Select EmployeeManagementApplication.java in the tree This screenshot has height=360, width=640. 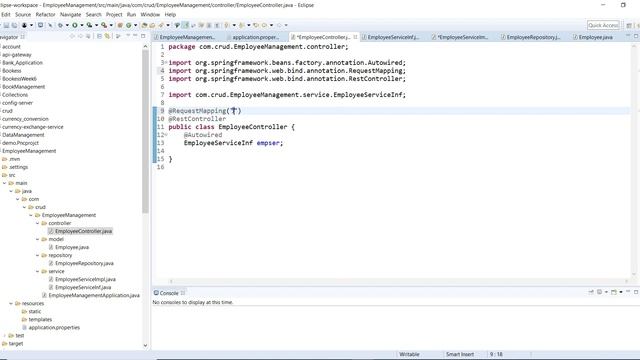click(x=94, y=296)
